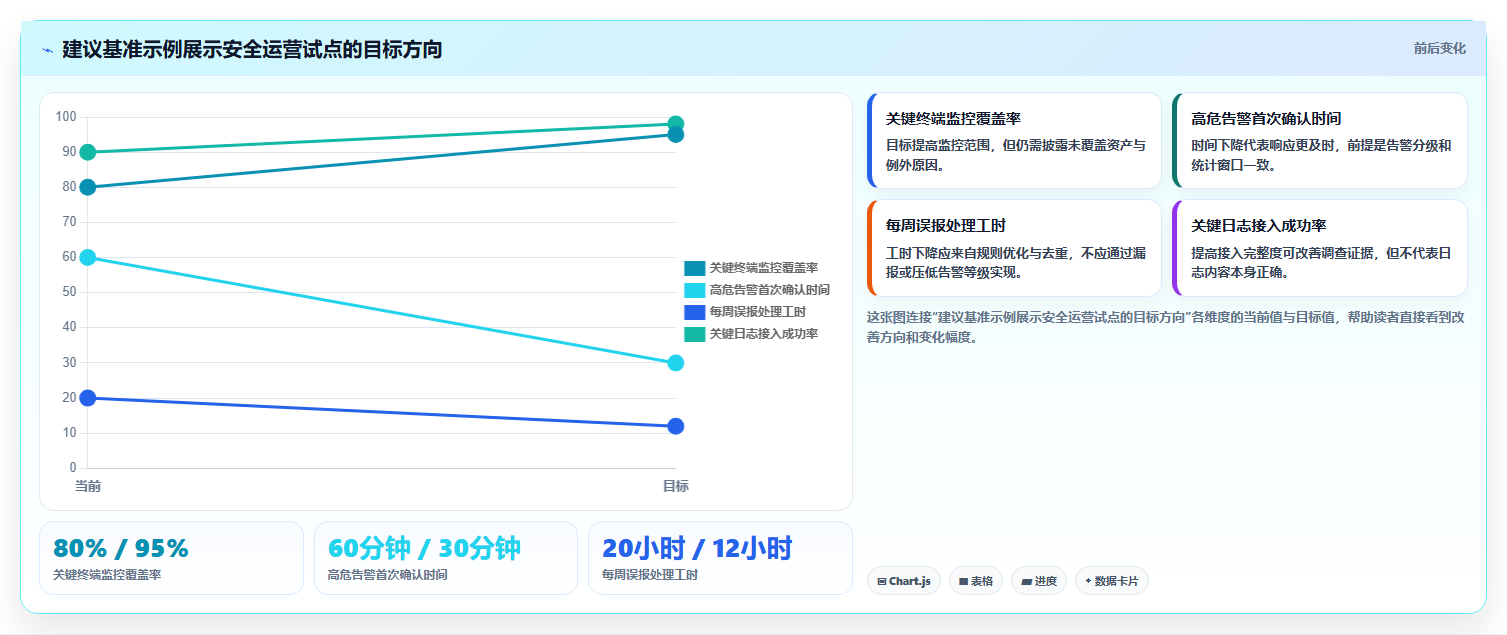The image size is (1507, 635).
Task: Click legend text 关键日志接入成功率
Action: [x=764, y=334]
